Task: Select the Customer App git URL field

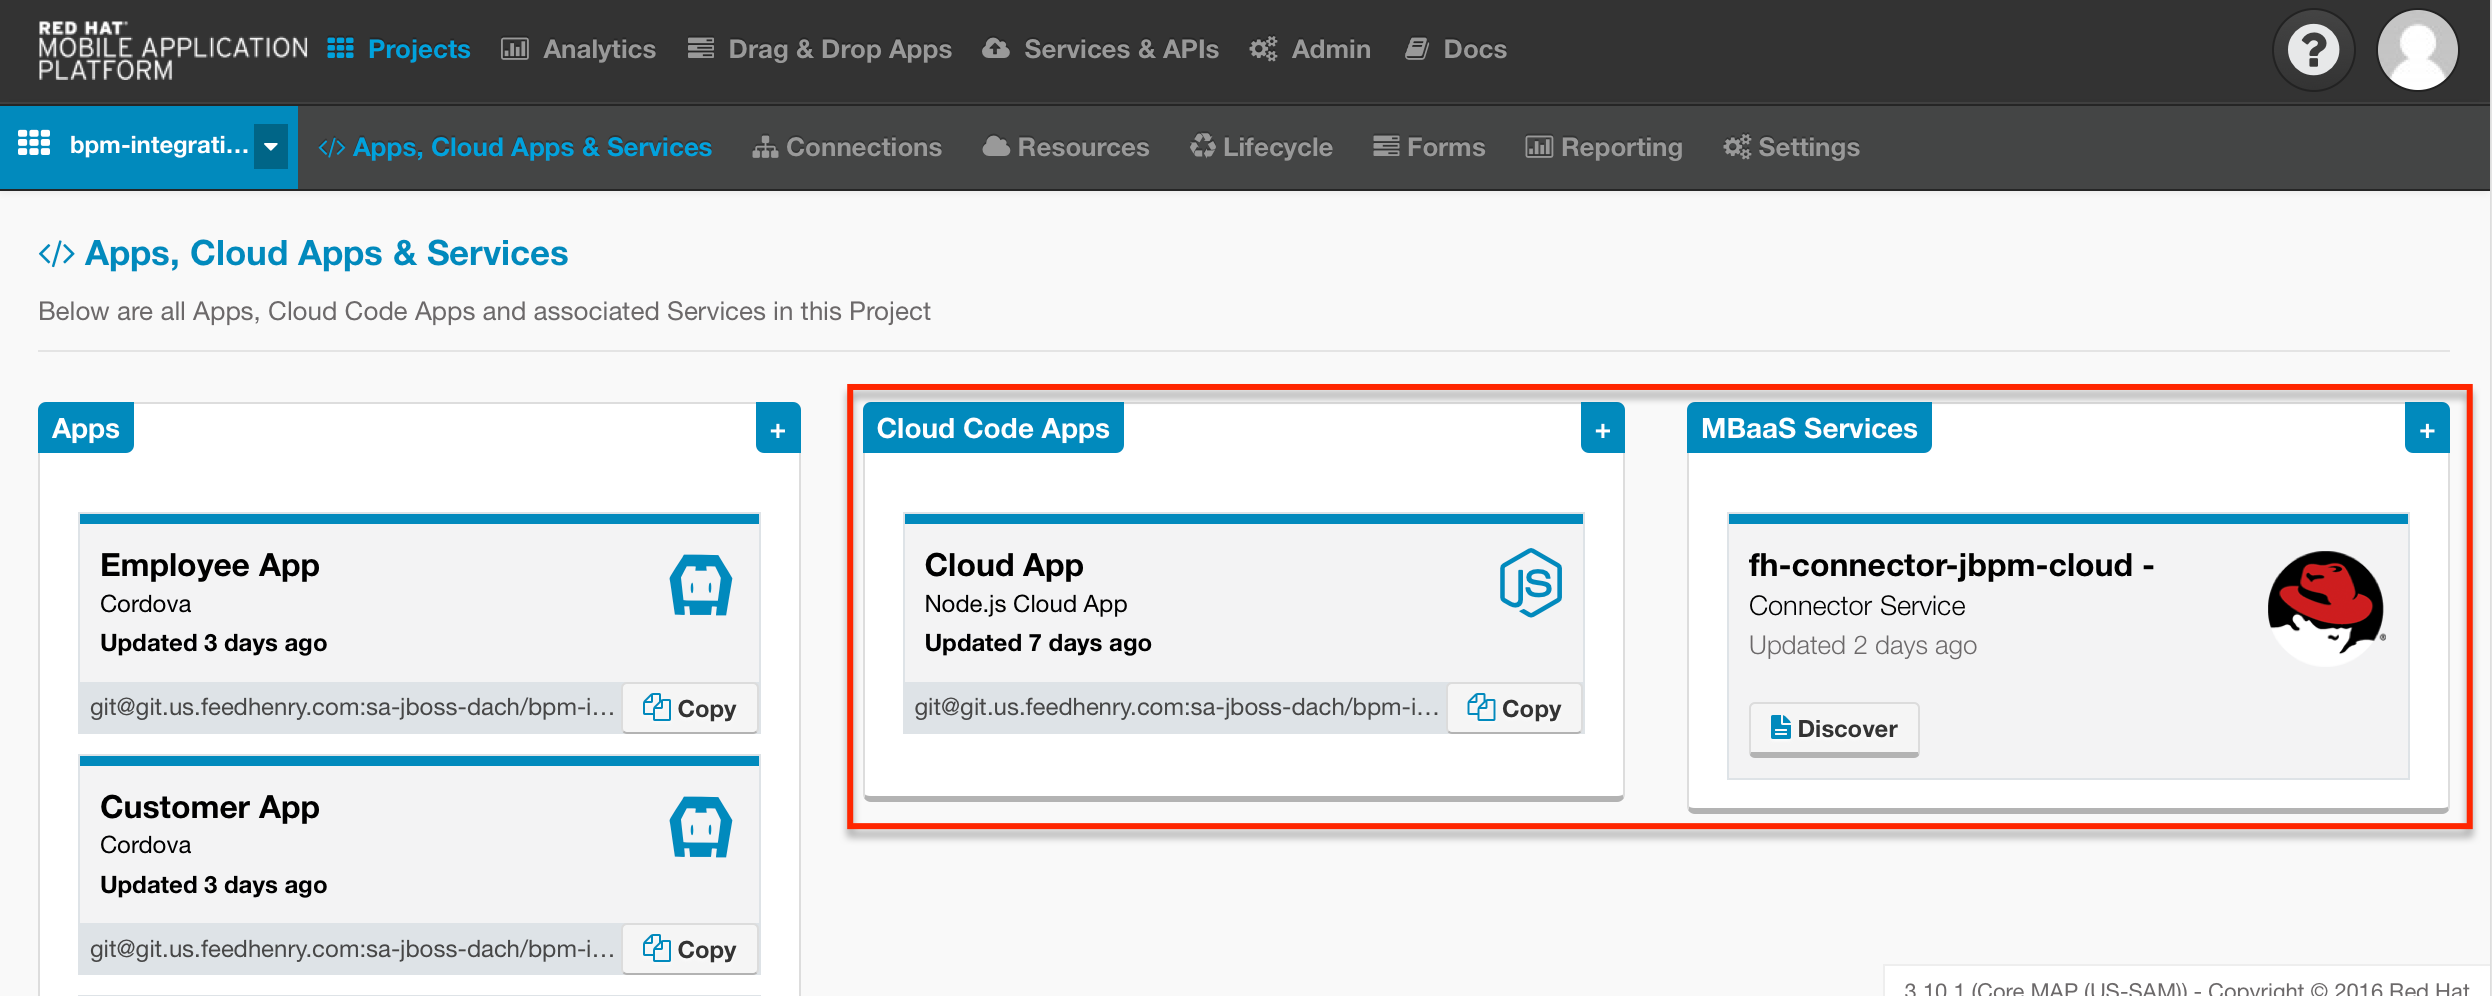Action: [351, 949]
